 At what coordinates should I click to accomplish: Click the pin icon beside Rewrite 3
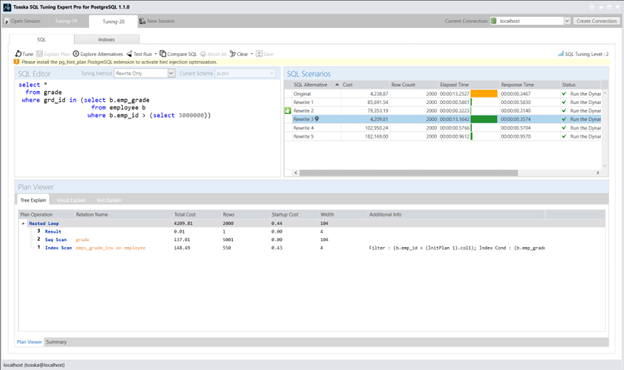(317, 119)
